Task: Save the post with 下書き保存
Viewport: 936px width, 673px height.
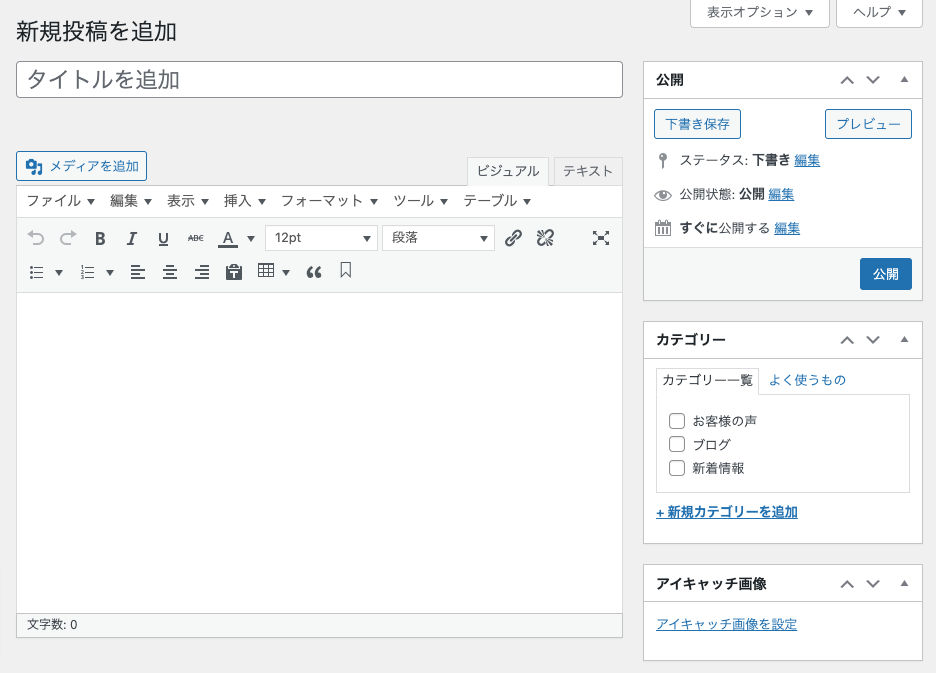Action: click(697, 124)
